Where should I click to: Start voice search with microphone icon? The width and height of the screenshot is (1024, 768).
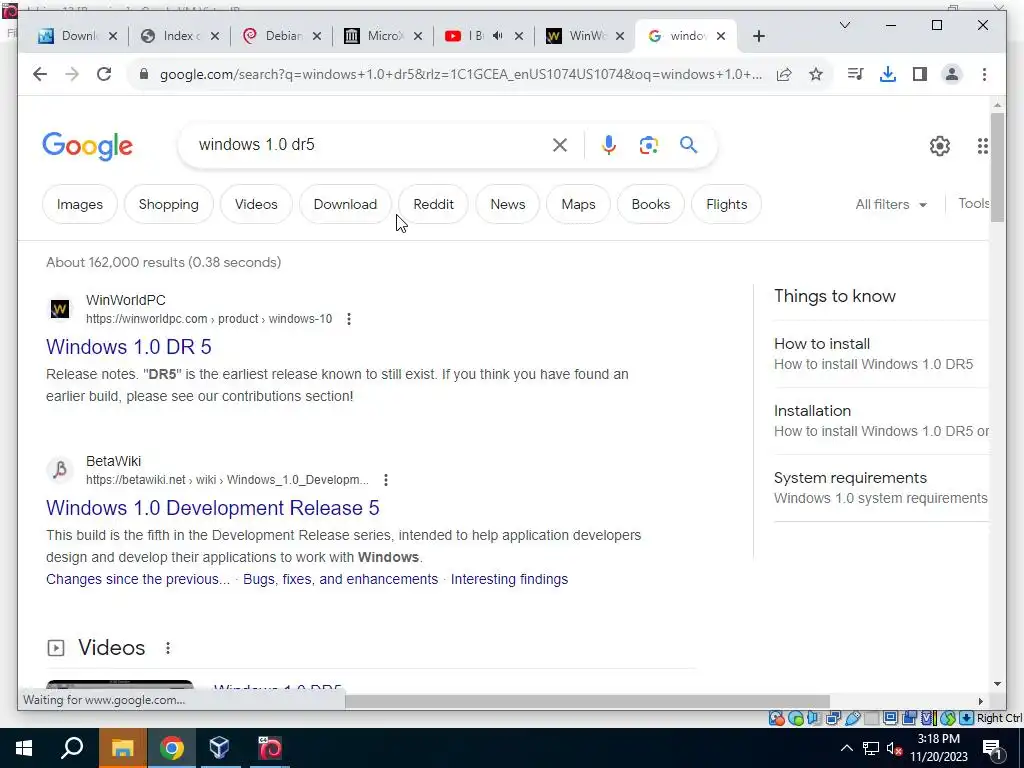click(x=609, y=145)
